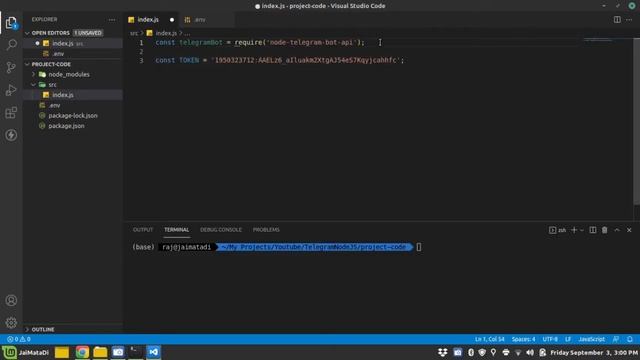Open the Search view

tap(11, 44)
